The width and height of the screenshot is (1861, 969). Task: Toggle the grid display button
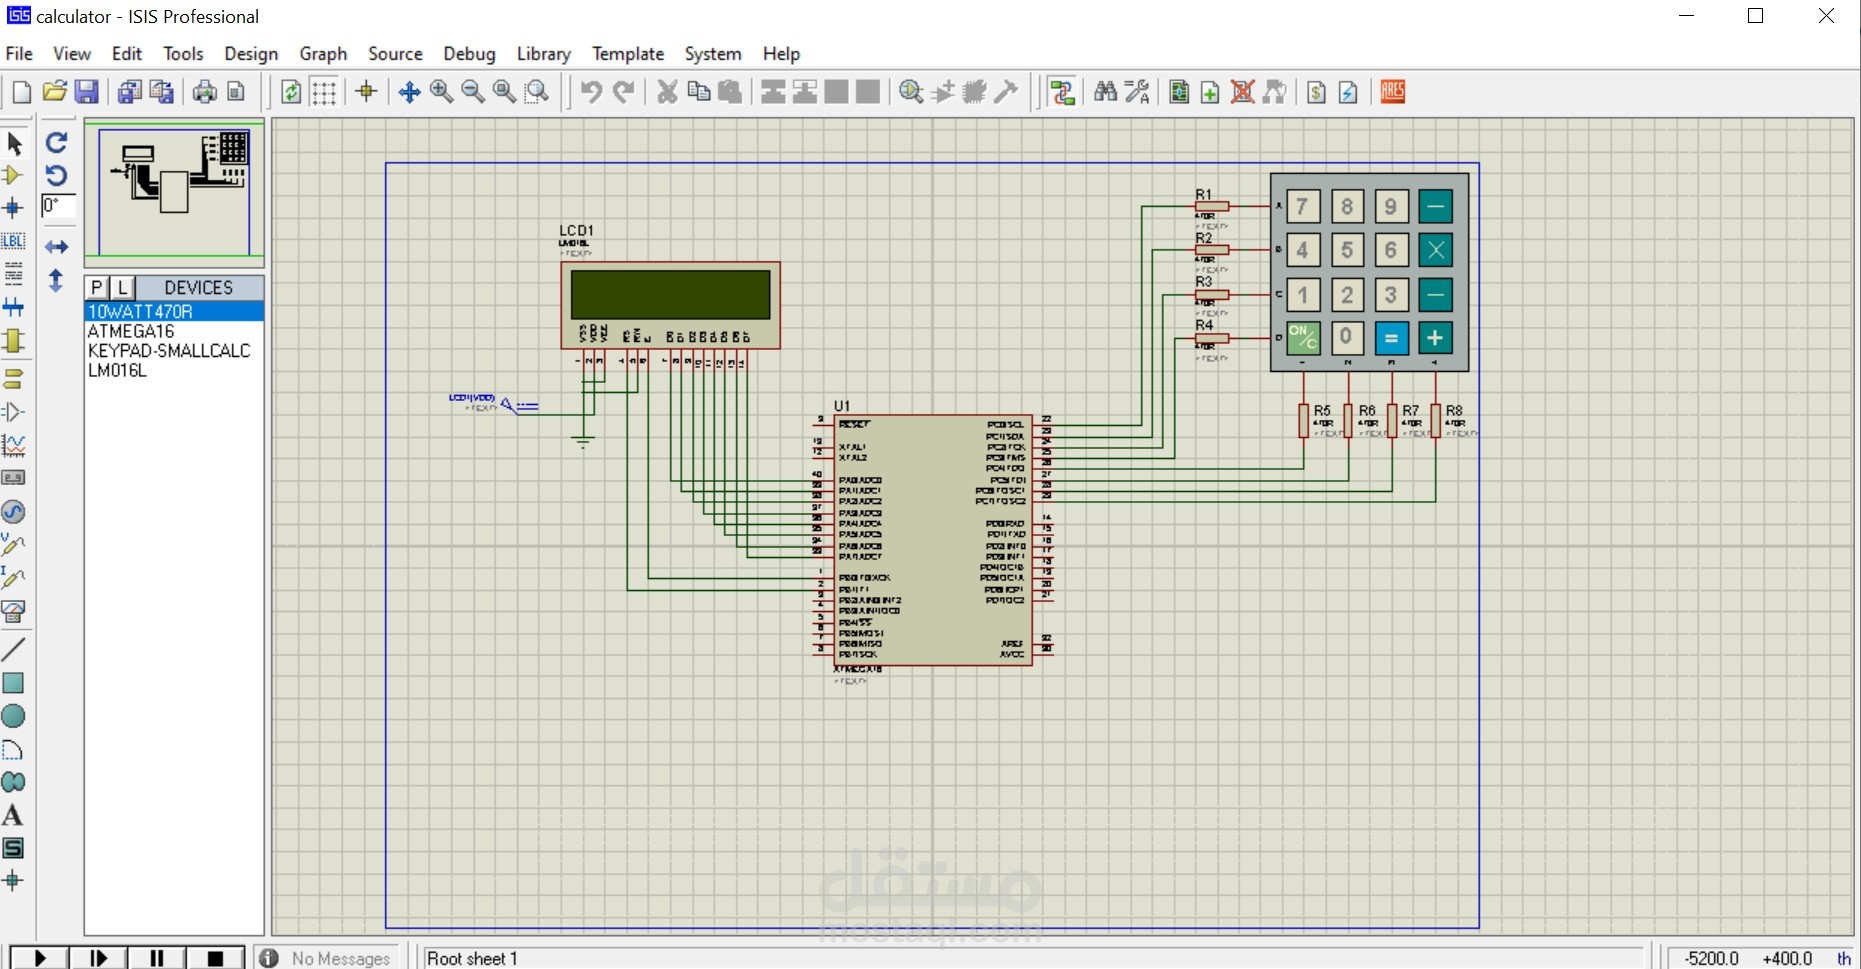click(323, 92)
